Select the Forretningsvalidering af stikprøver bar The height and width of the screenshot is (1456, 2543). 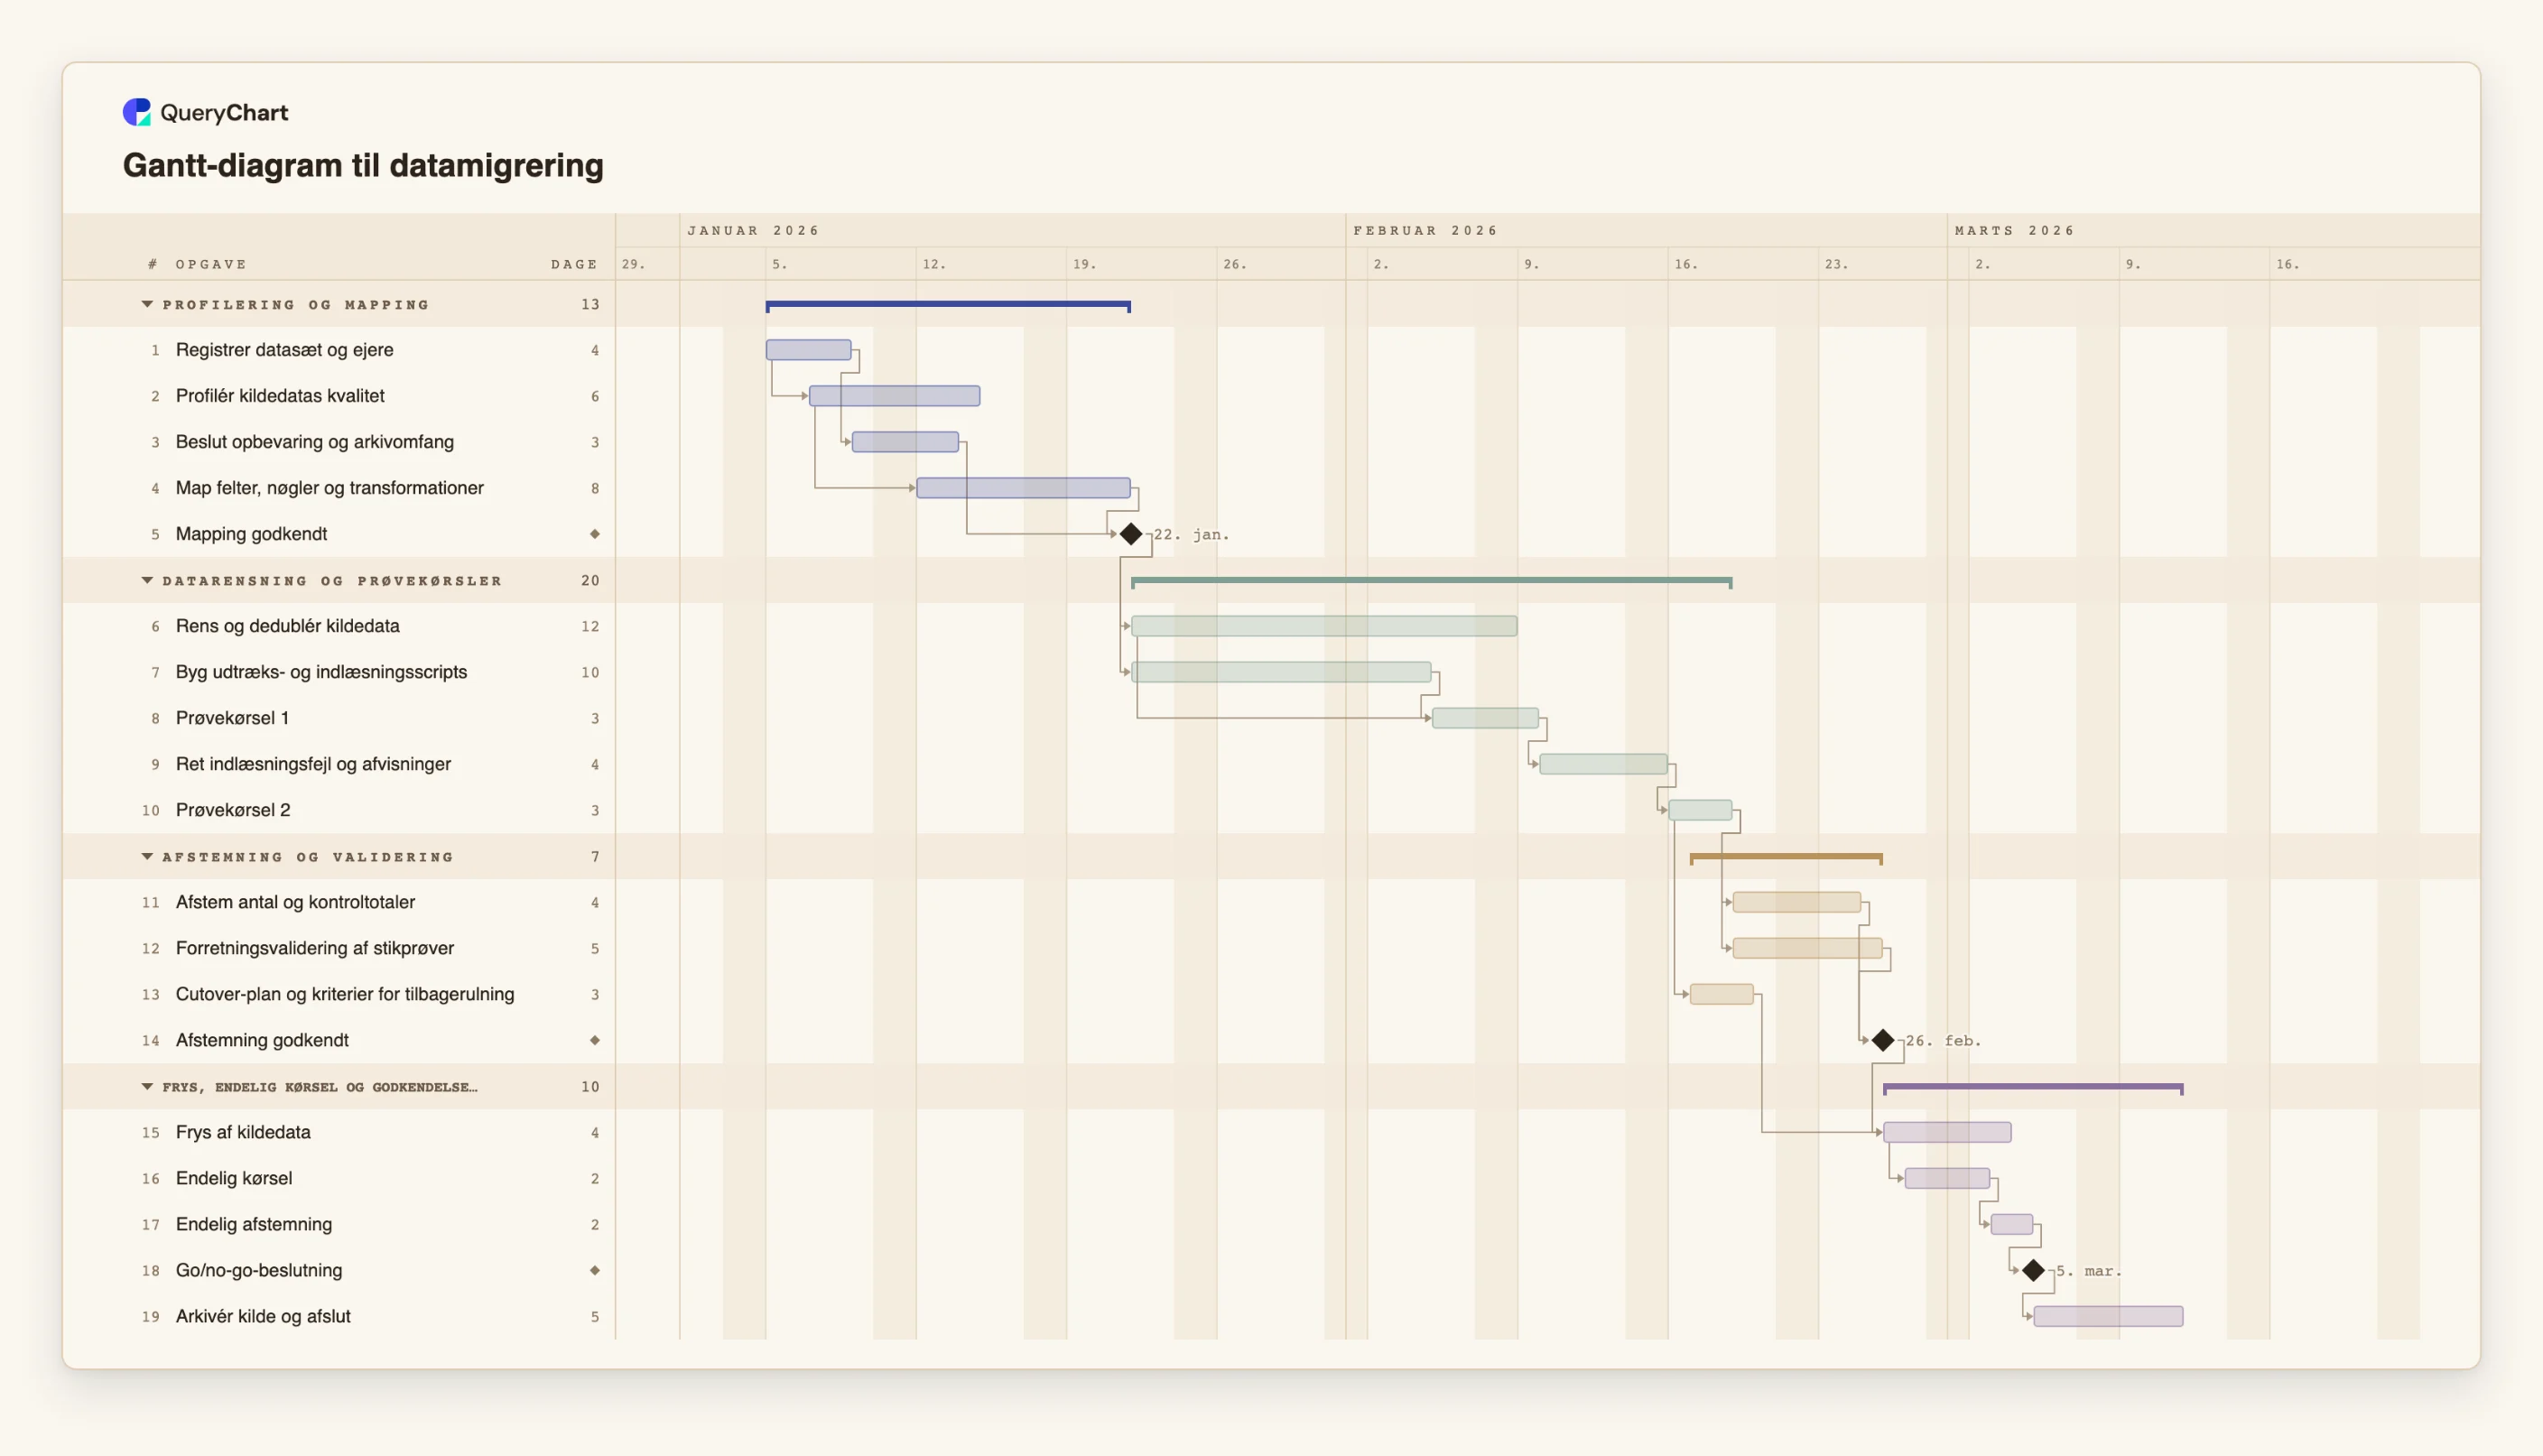[x=1808, y=948]
